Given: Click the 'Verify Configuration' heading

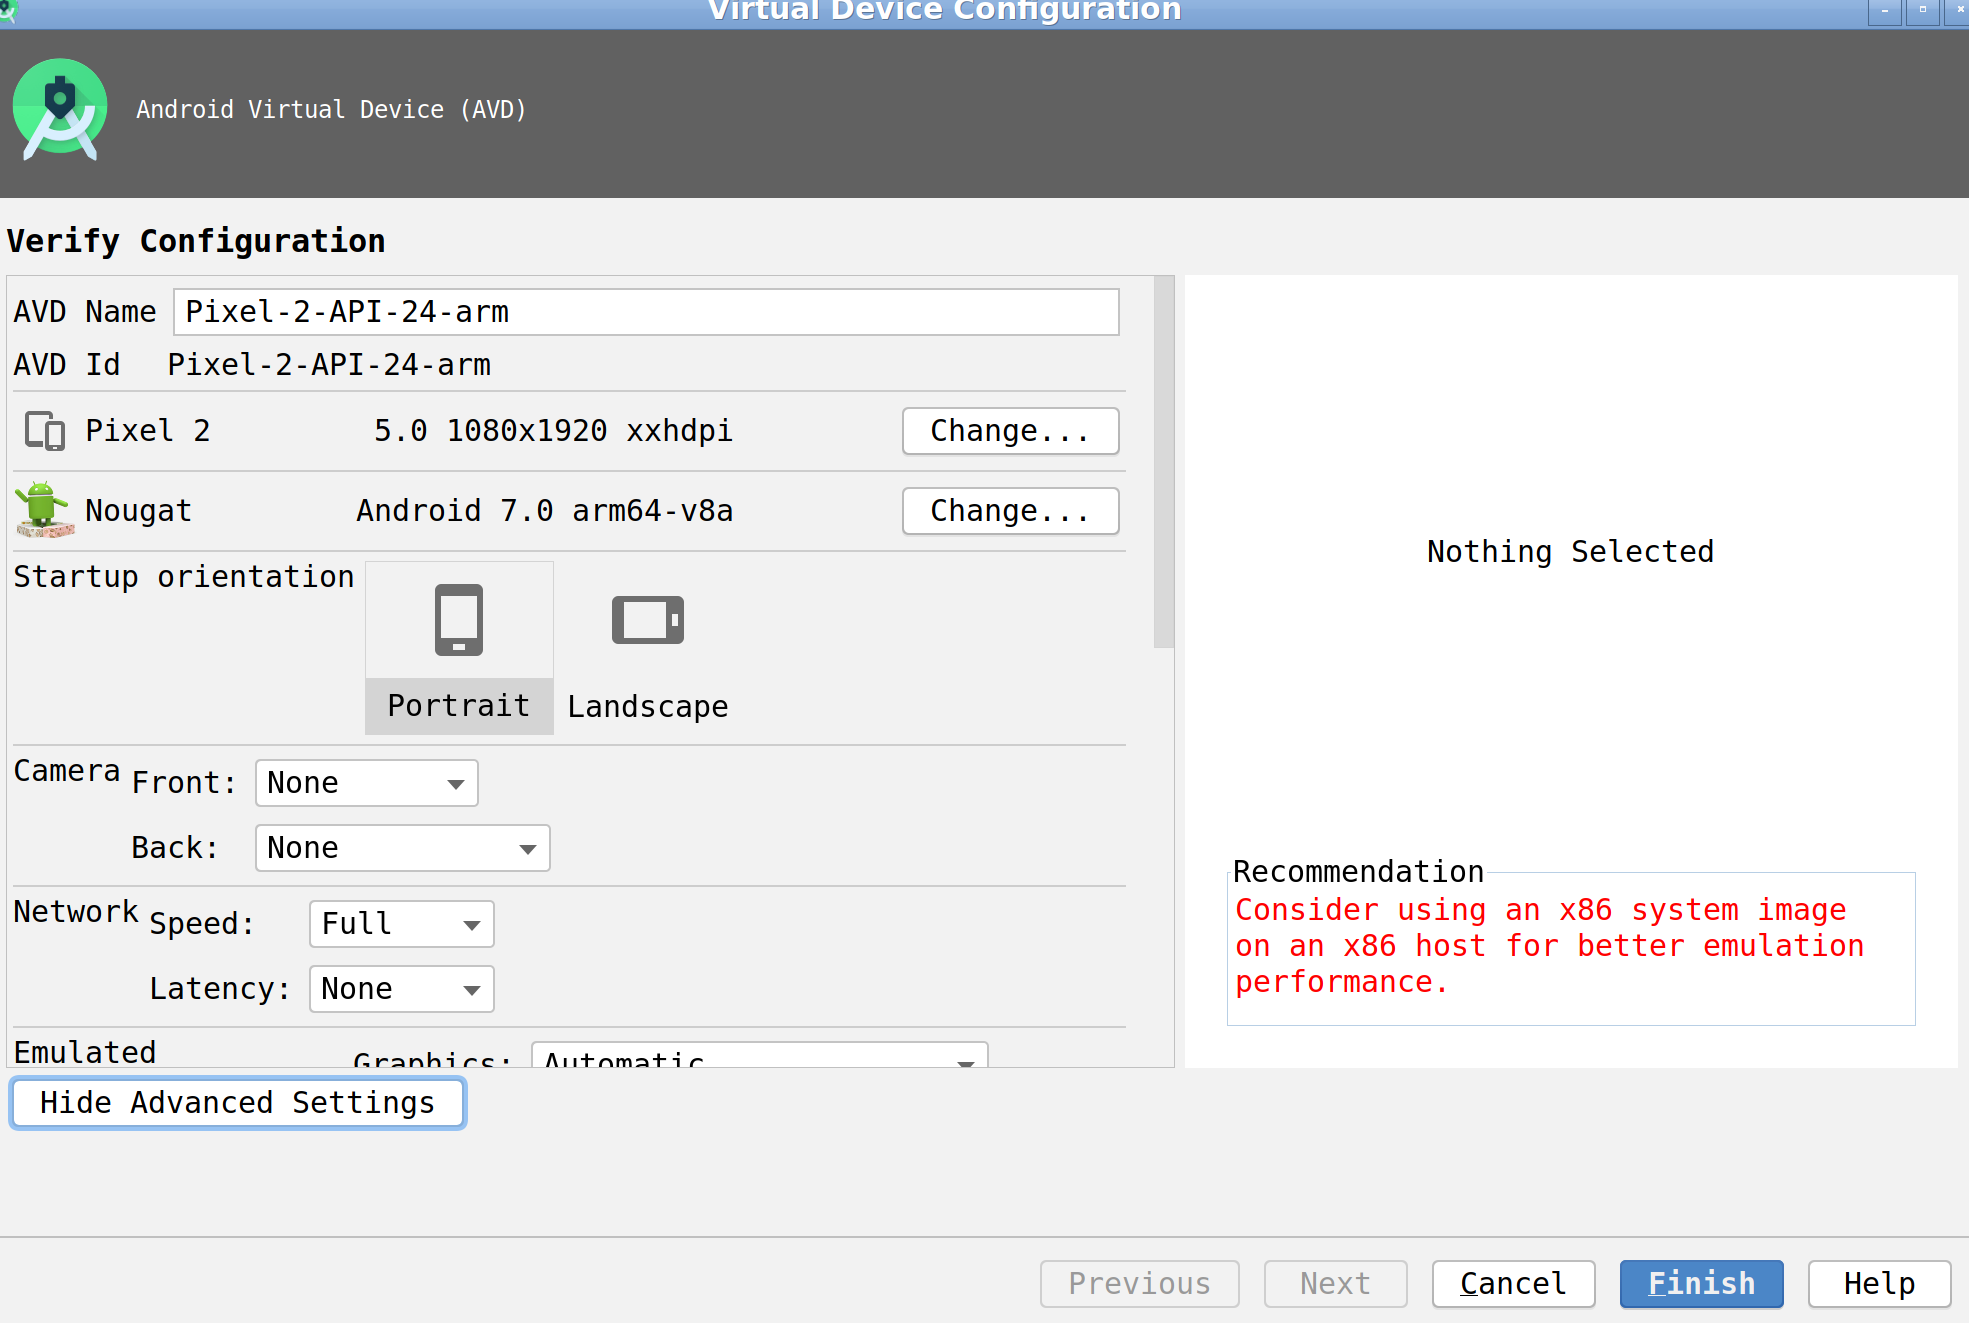Looking at the screenshot, I should tap(196, 241).
